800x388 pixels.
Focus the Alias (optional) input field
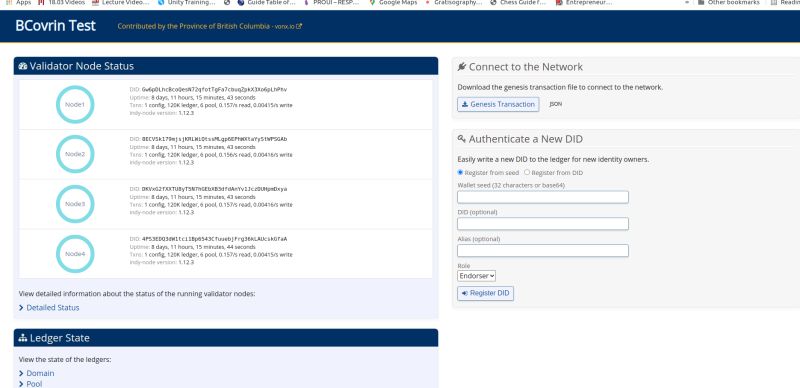(x=543, y=251)
